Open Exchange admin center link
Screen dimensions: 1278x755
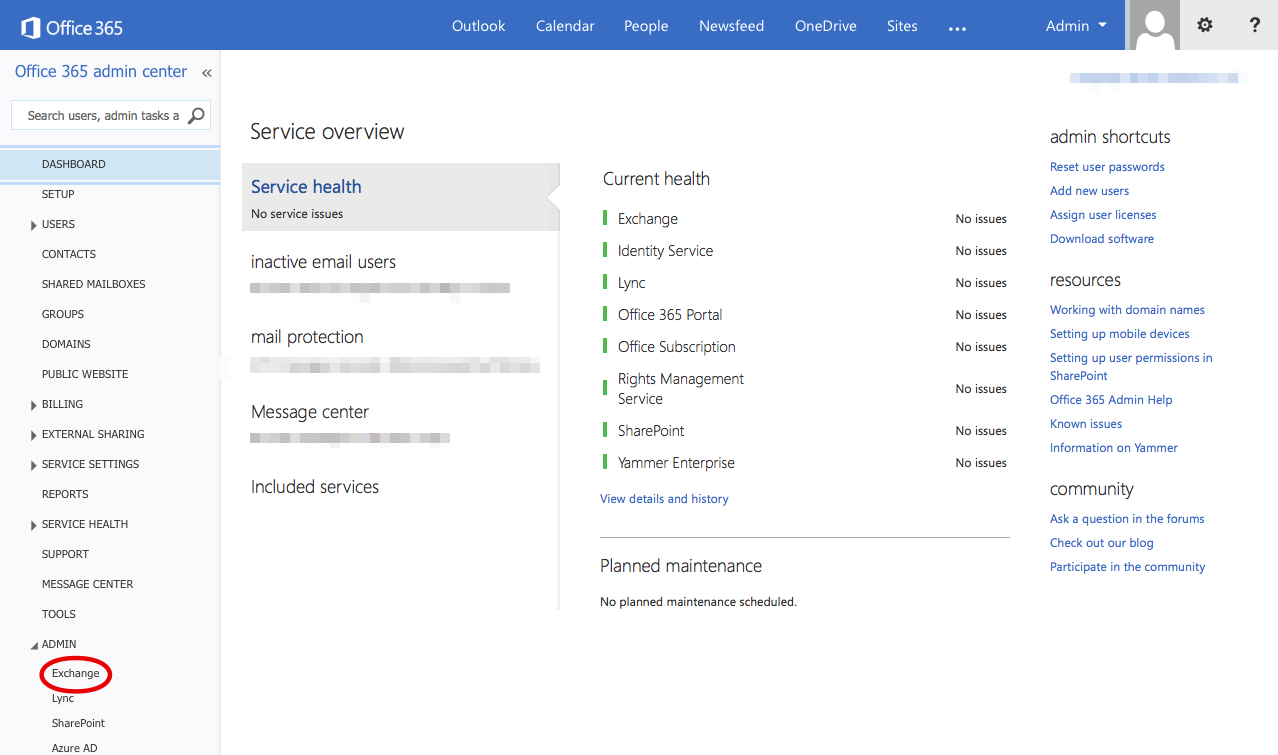(76, 674)
